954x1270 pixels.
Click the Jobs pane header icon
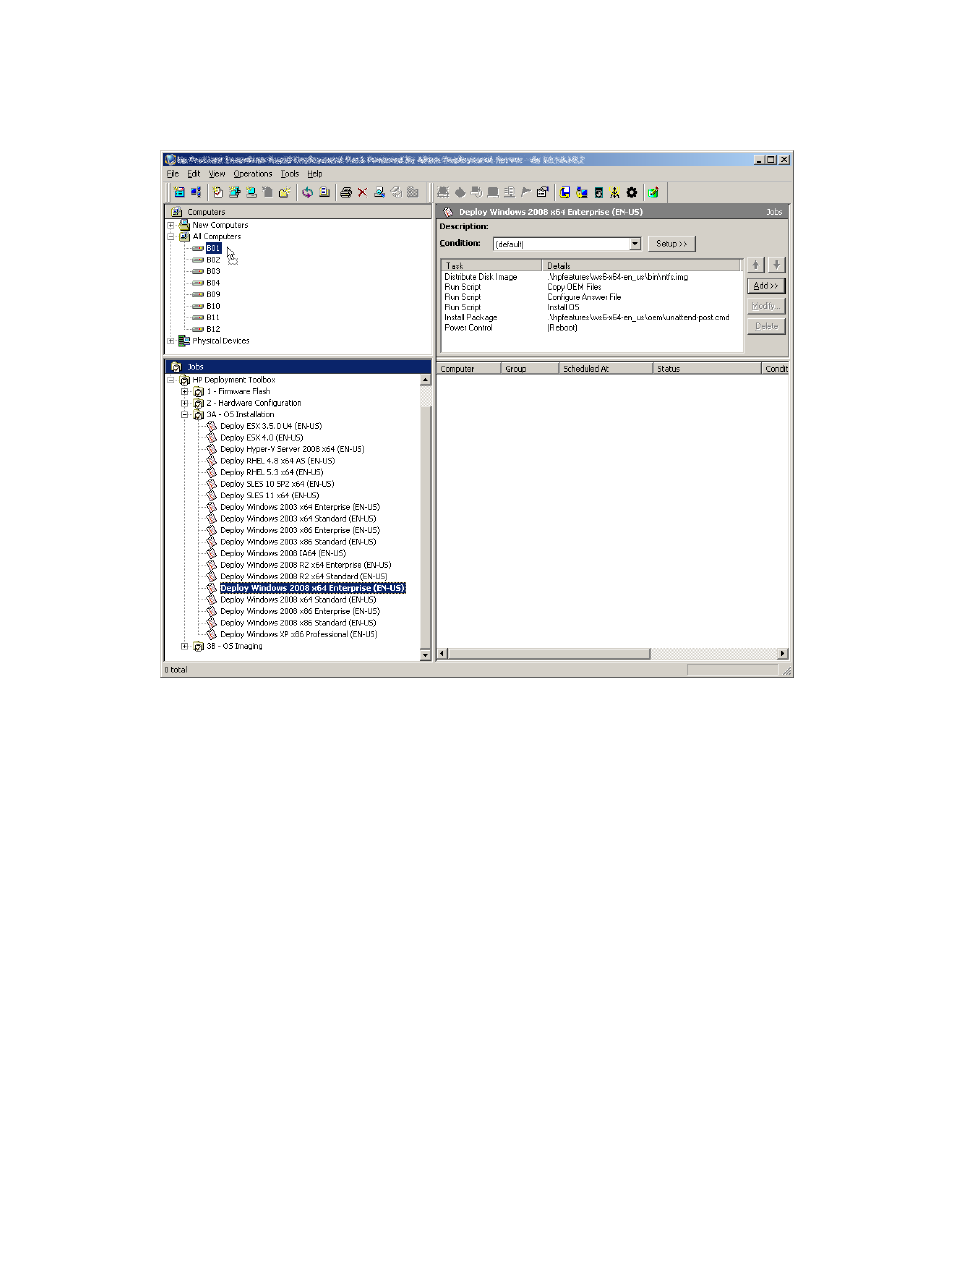click(x=177, y=367)
